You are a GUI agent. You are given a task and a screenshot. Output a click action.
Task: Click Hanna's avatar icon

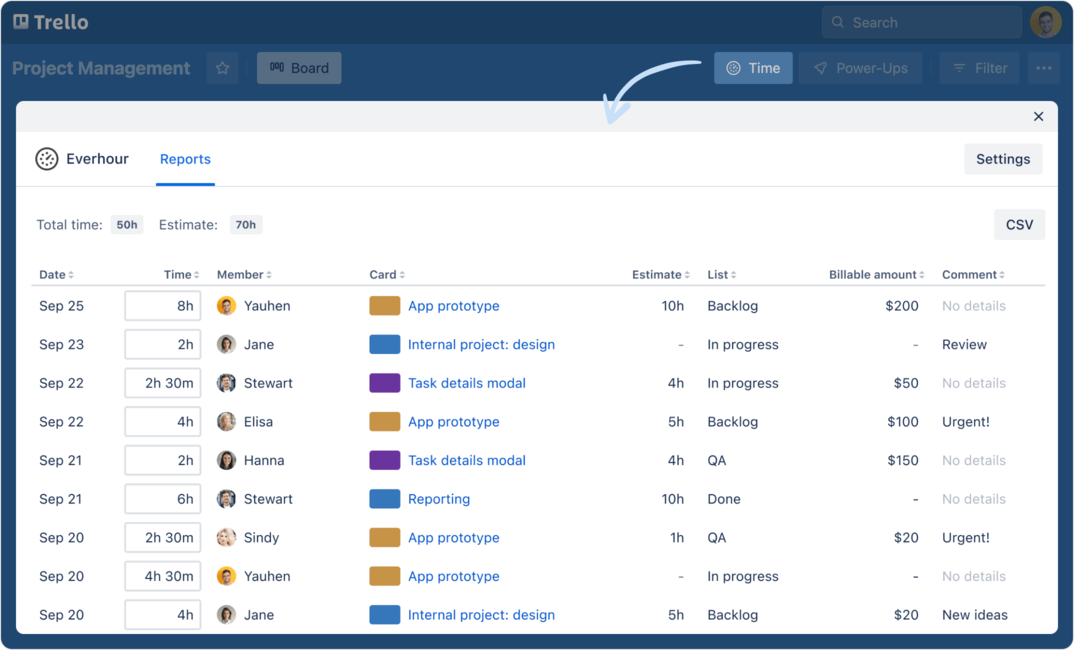click(226, 460)
